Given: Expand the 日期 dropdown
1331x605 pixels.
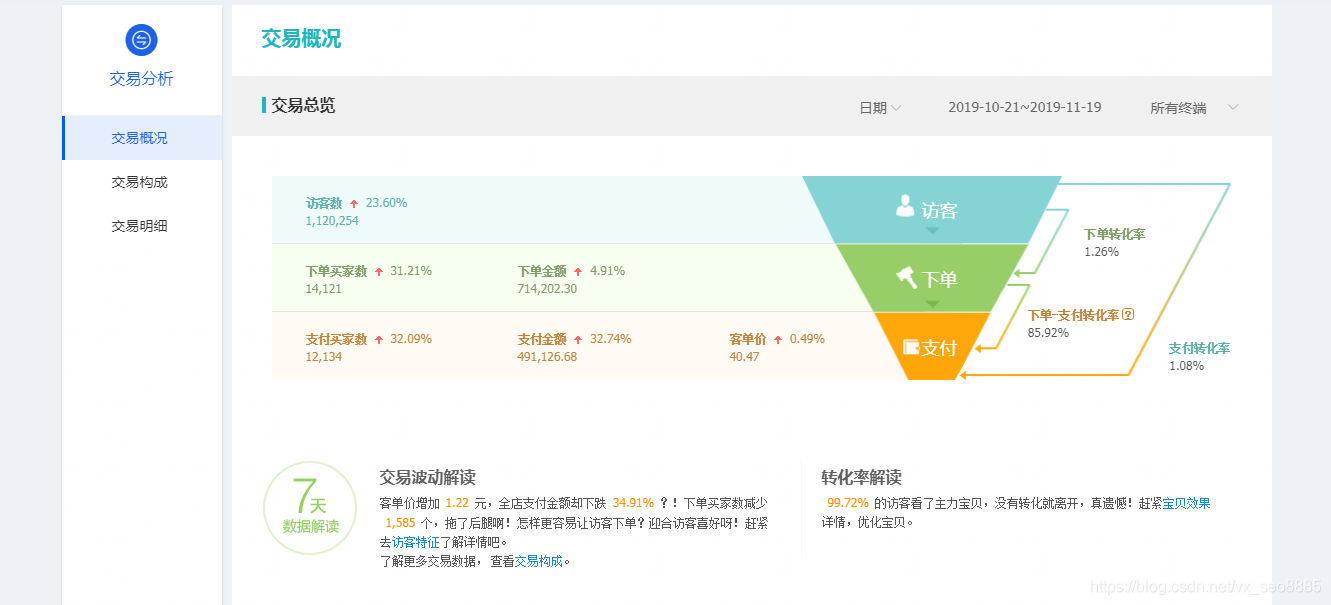Looking at the screenshot, I should (880, 108).
